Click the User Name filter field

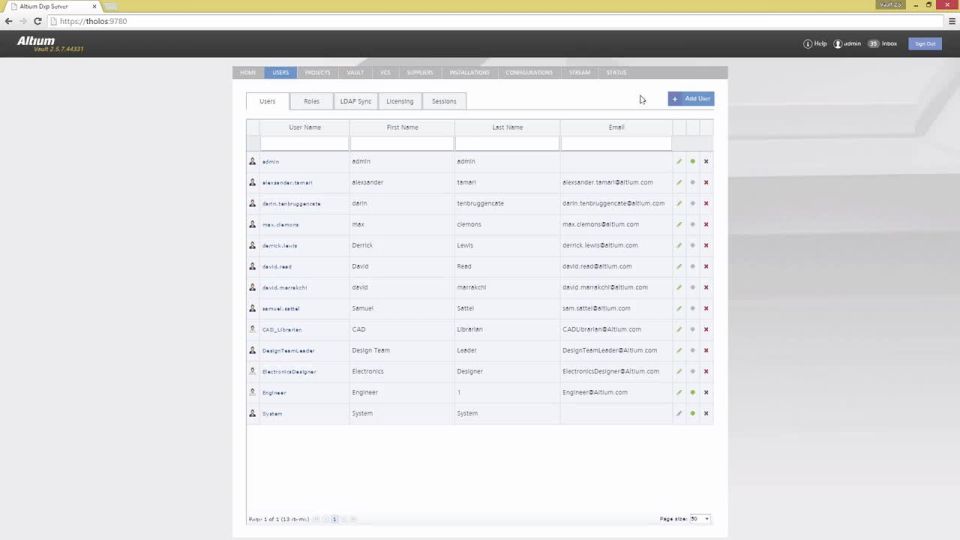click(x=304, y=143)
